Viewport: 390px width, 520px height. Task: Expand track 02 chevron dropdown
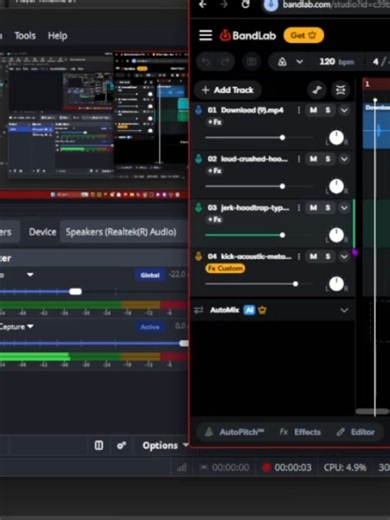[x=344, y=159]
